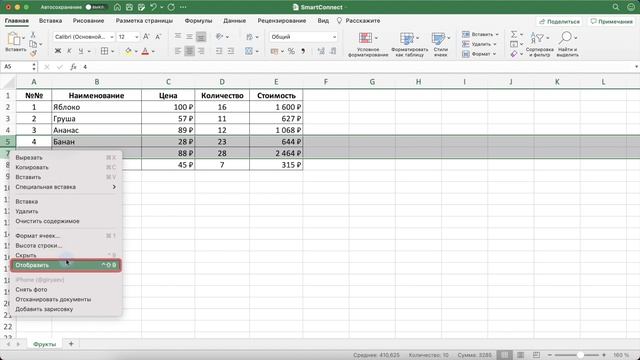Image resolution: width=640 pixels, height=360 pixels.
Task: Toggle bottom vertical alignment
Action: [x=201, y=37]
